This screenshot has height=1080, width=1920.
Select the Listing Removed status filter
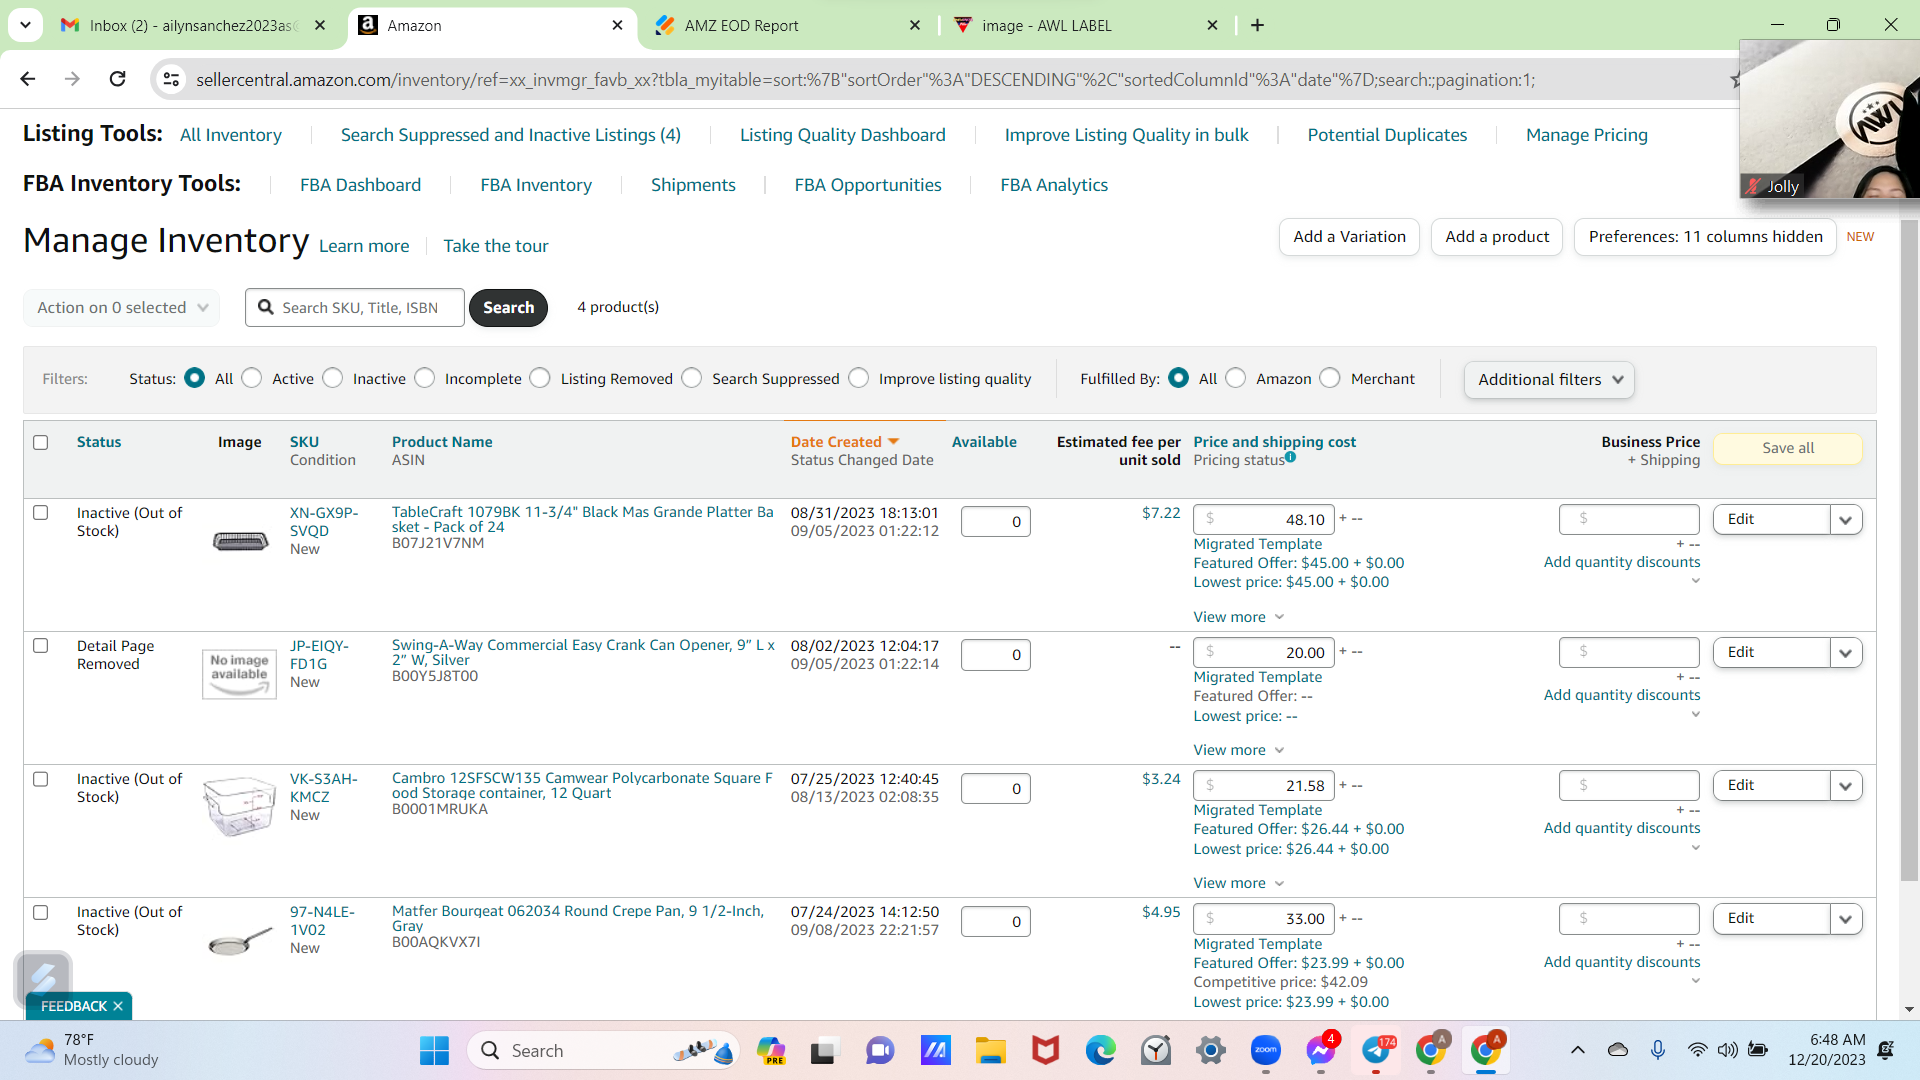540,378
